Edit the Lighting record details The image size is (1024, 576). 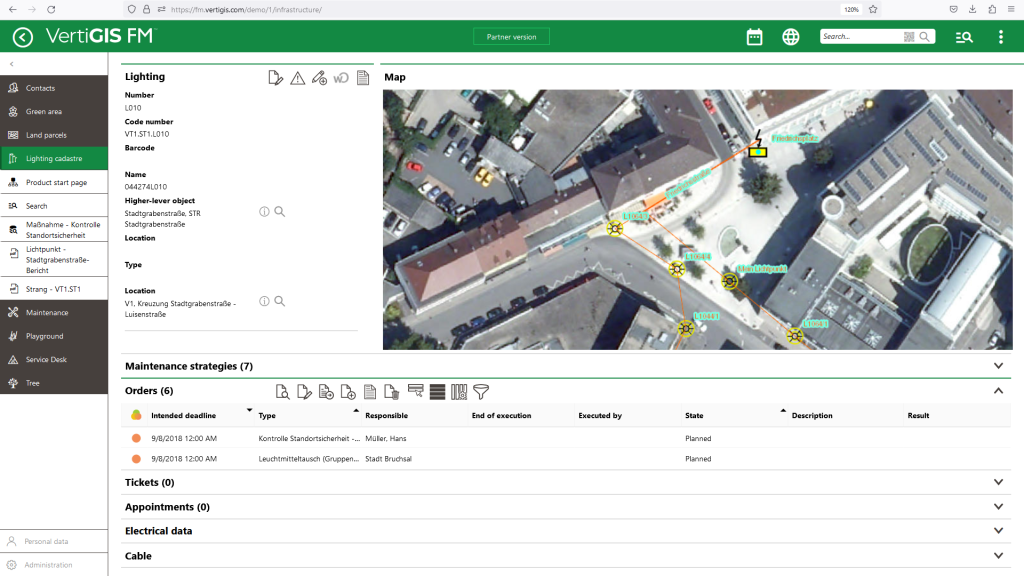pyautogui.click(x=276, y=77)
